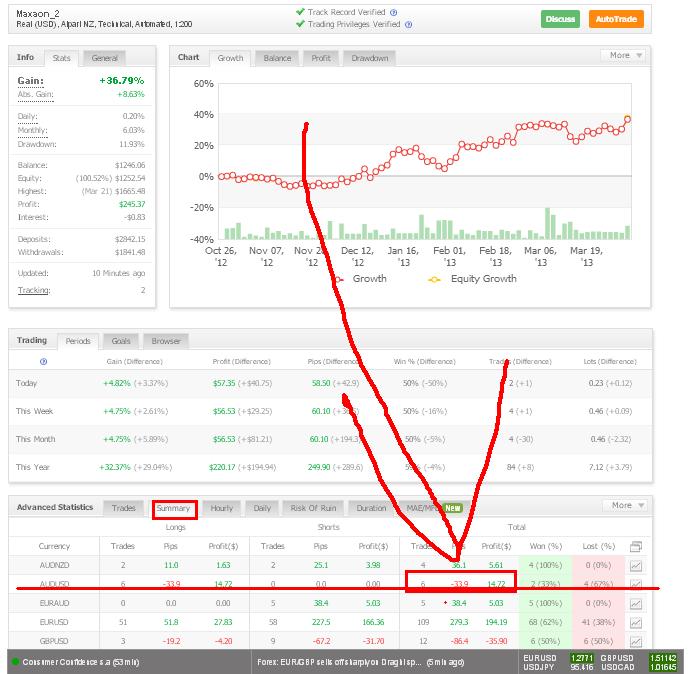The width and height of the screenshot is (690, 674).
Task: Click the This Week row label
Action: click(34, 411)
